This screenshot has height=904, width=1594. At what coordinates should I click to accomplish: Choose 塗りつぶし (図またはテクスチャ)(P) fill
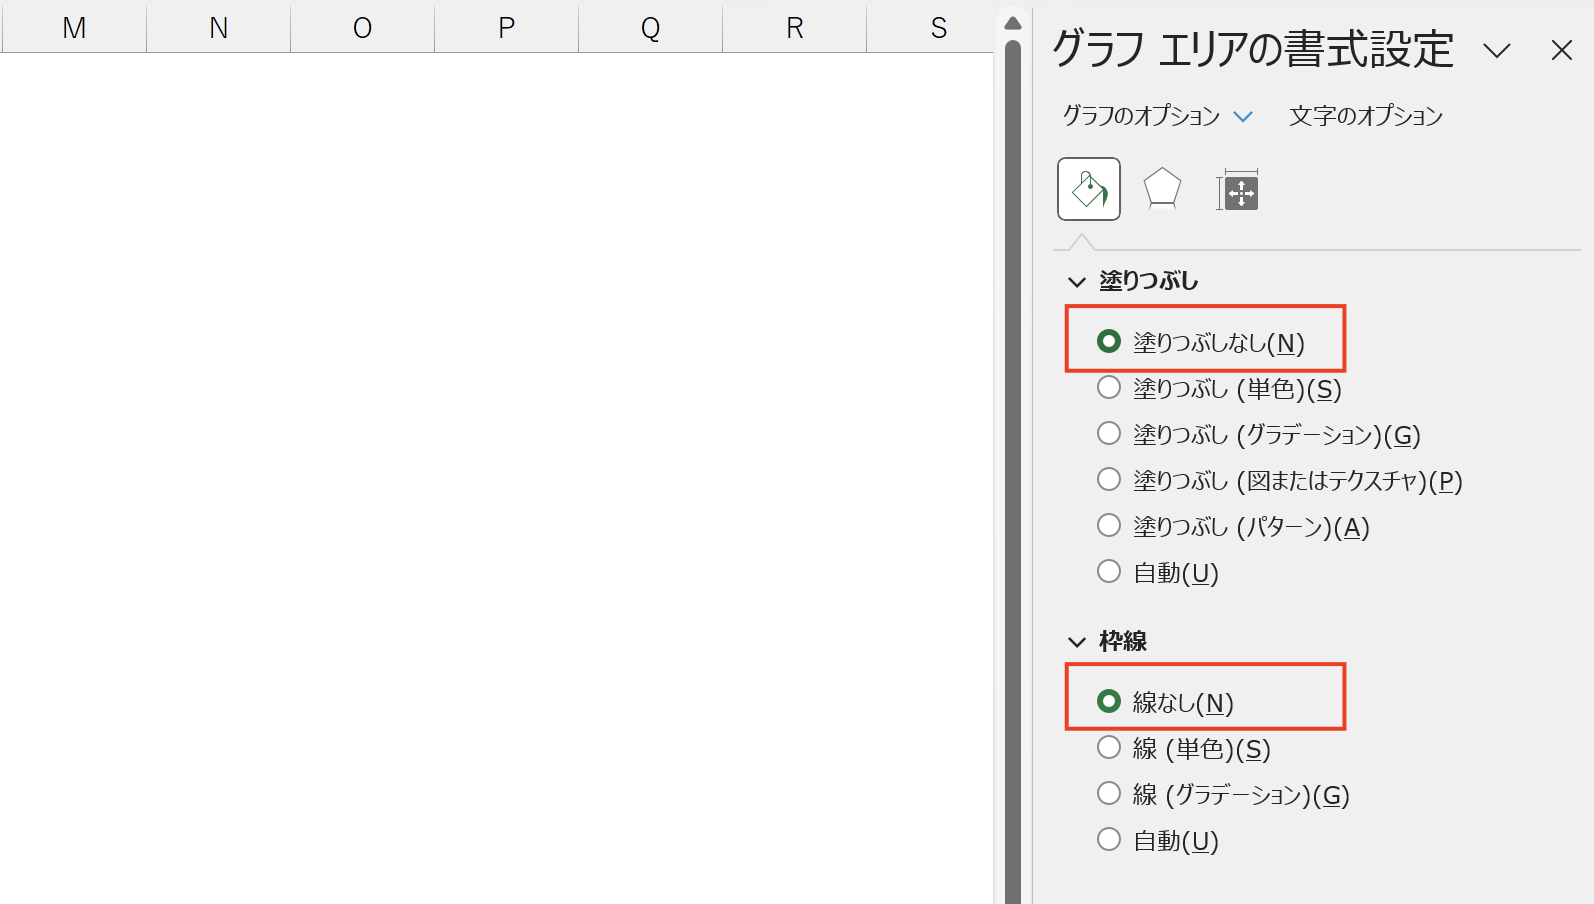pos(1279,480)
